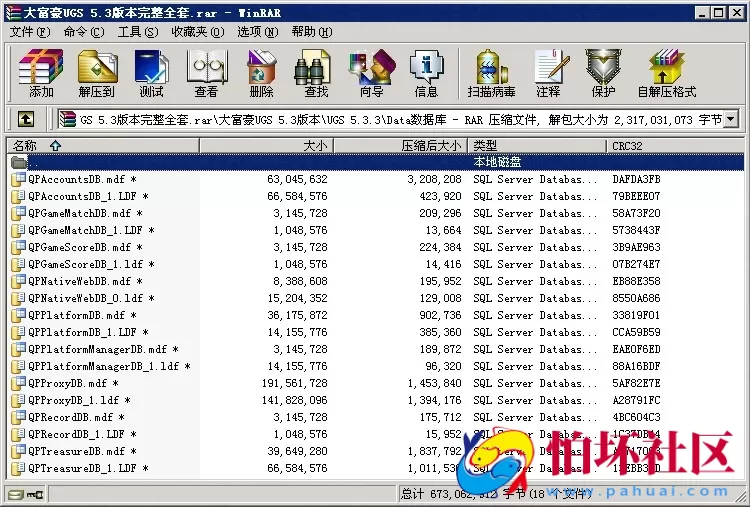Viewport: 750px width, 507px height.
Task: Sort by CRC32 column header
Action: tap(674, 145)
